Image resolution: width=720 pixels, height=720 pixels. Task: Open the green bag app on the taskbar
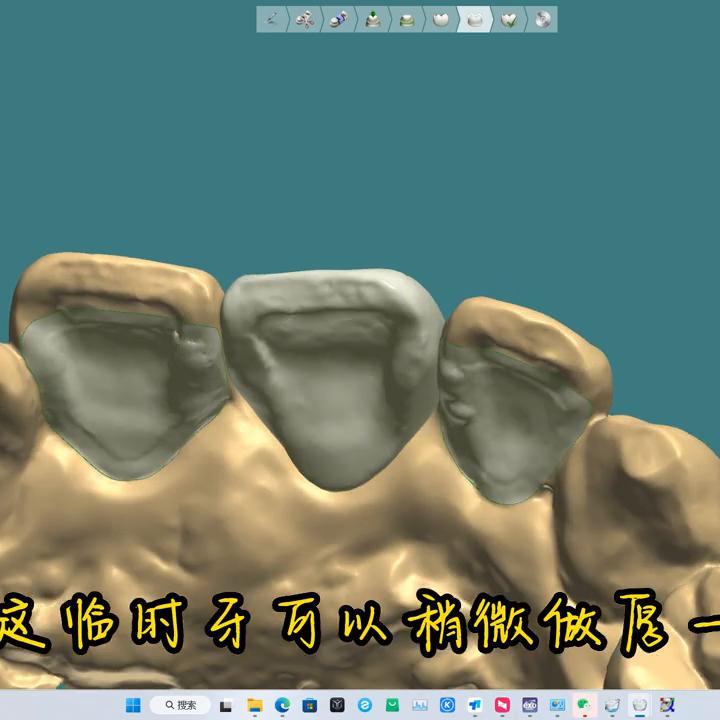(392, 704)
